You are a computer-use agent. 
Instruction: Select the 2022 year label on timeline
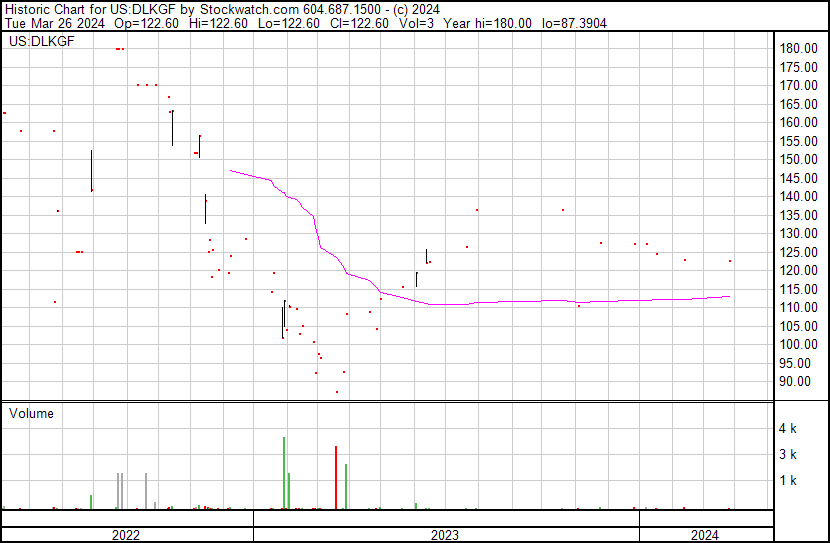pyautogui.click(x=126, y=535)
